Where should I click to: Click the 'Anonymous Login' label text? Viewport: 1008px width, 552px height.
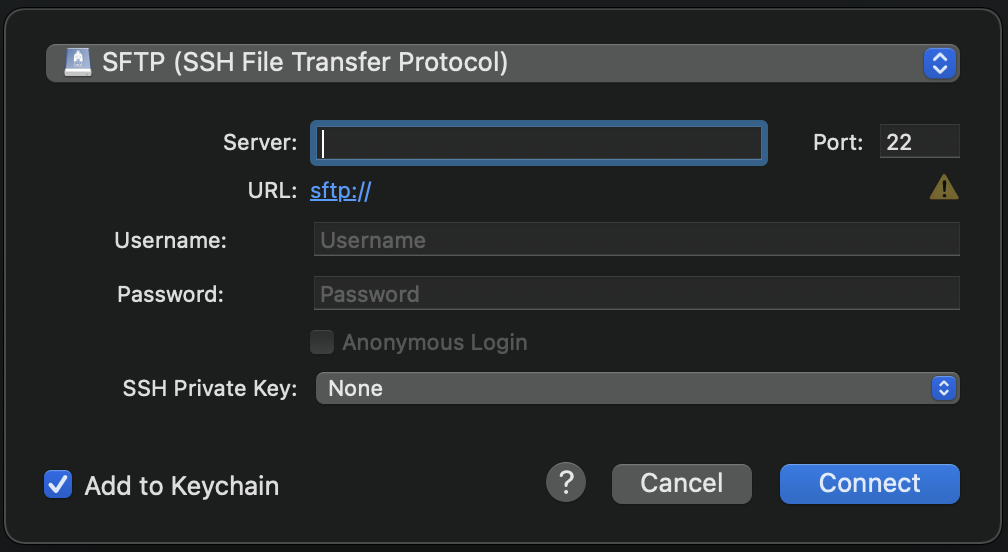coord(434,343)
